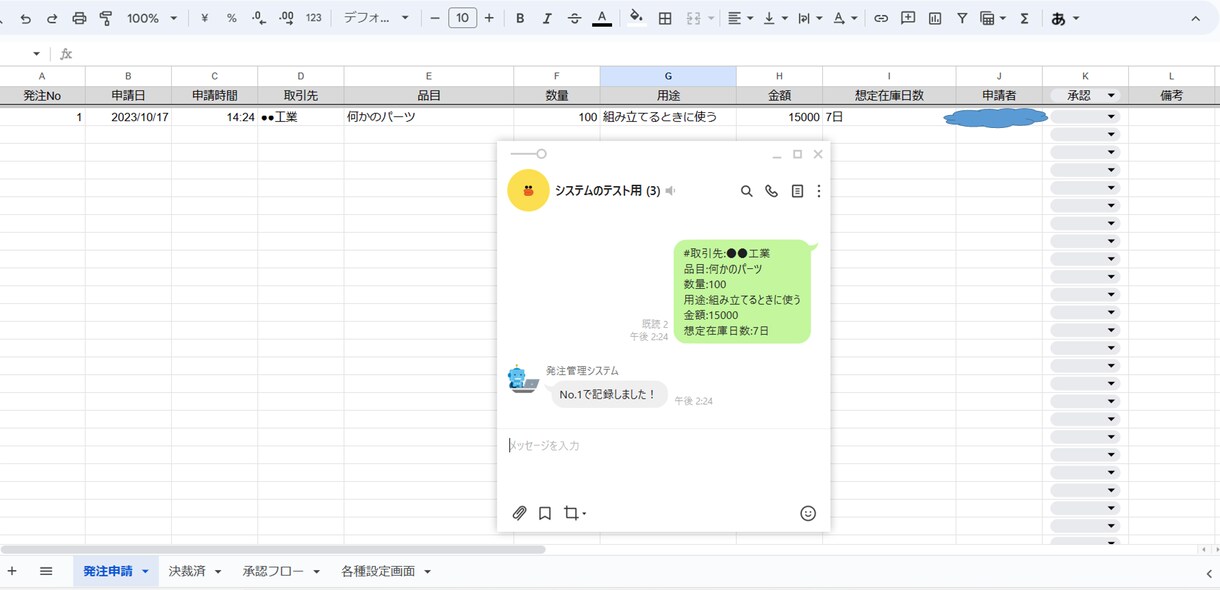Open the borders menu

[665, 18]
